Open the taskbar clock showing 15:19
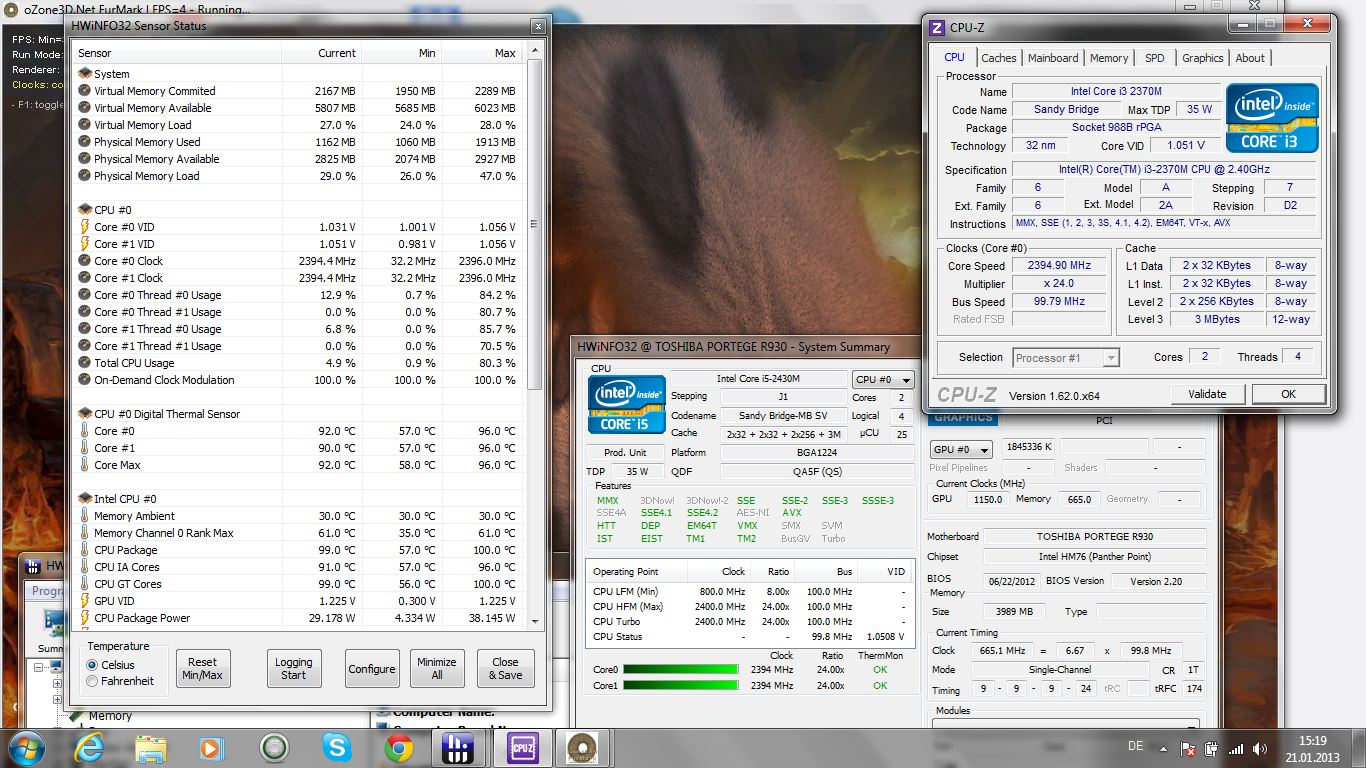Viewport: 1366px width, 768px height. click(x=1312, y=748)
